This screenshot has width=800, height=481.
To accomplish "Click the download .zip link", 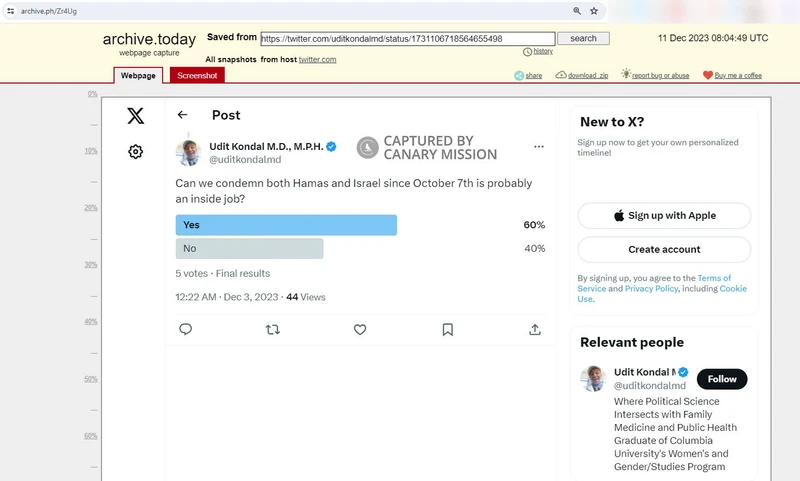I will pyautogui.click(x=581, y=75).
